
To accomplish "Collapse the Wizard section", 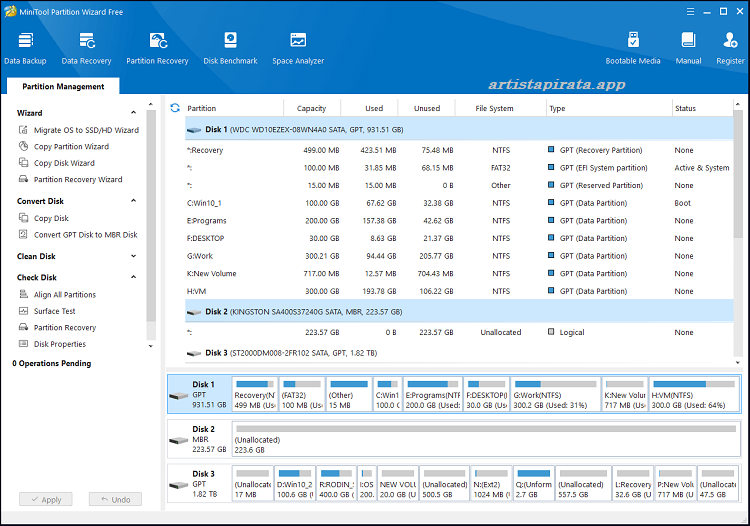I will point(133,113).
